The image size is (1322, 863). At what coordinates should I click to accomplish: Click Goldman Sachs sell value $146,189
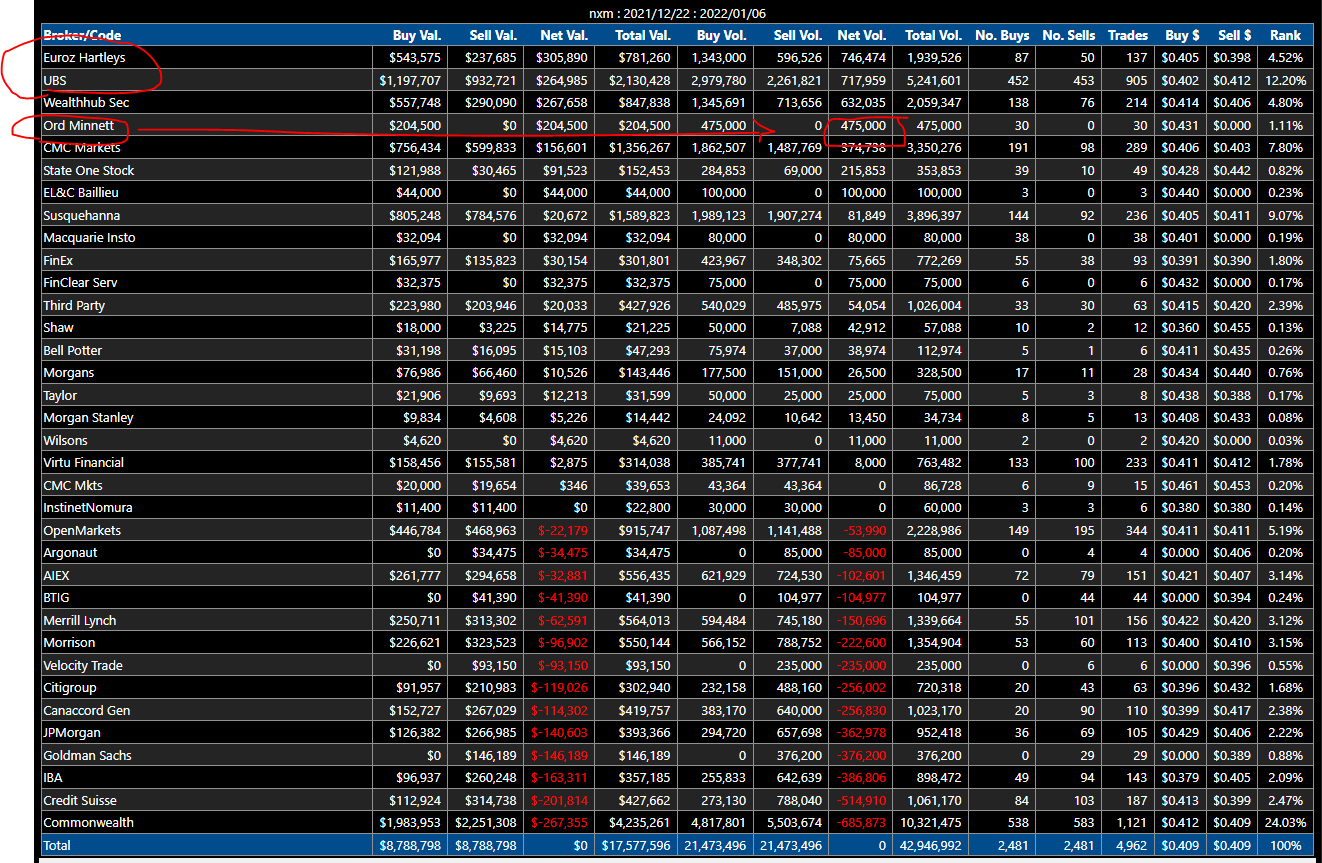(490, 755)
